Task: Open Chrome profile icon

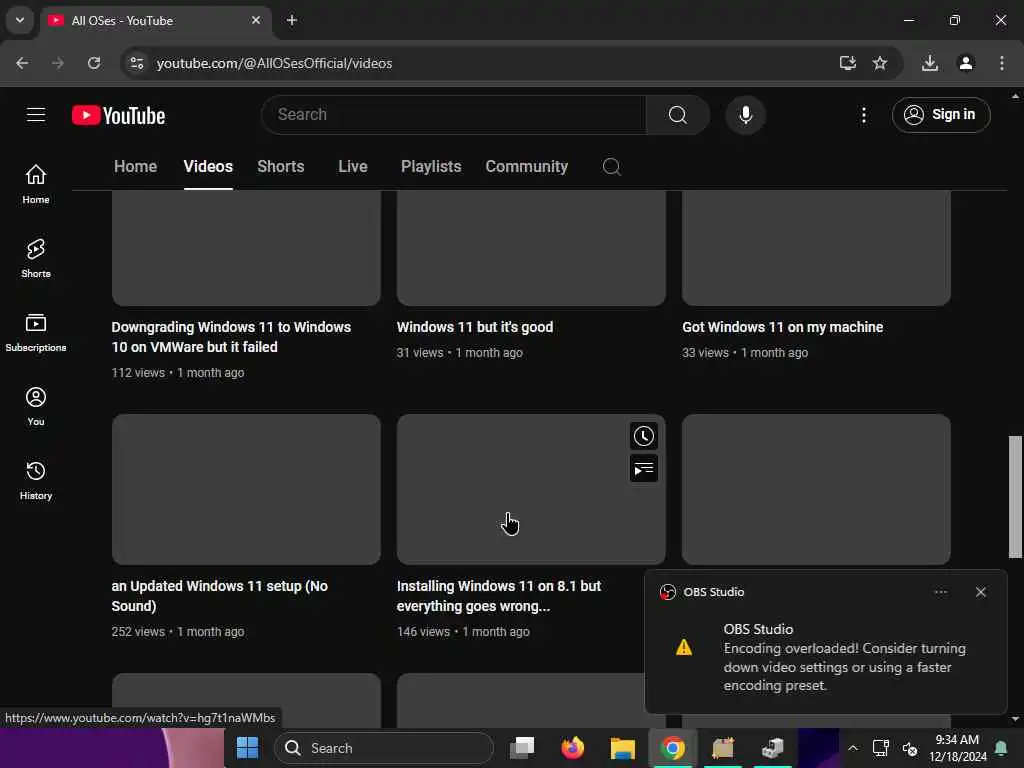Action: [966, 63]
